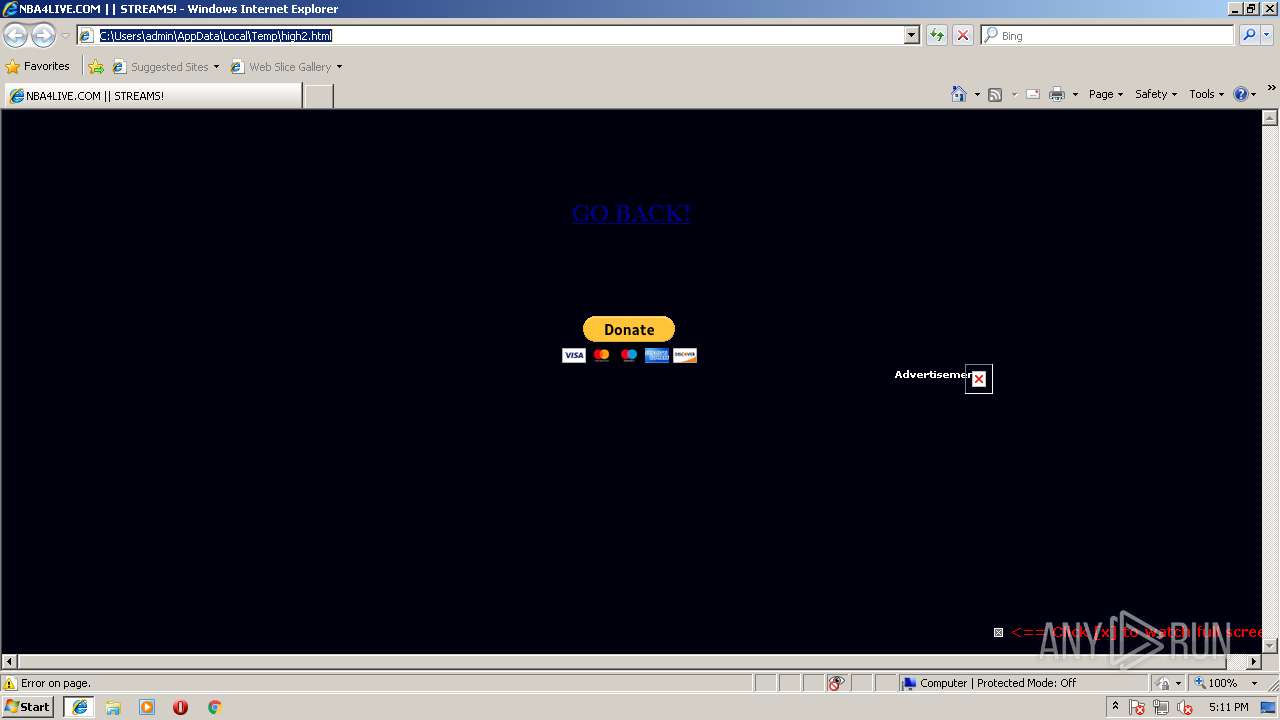The image size is (1280, 720).
Task: Click the browser Forward arrow button
Action: point(43,36)
